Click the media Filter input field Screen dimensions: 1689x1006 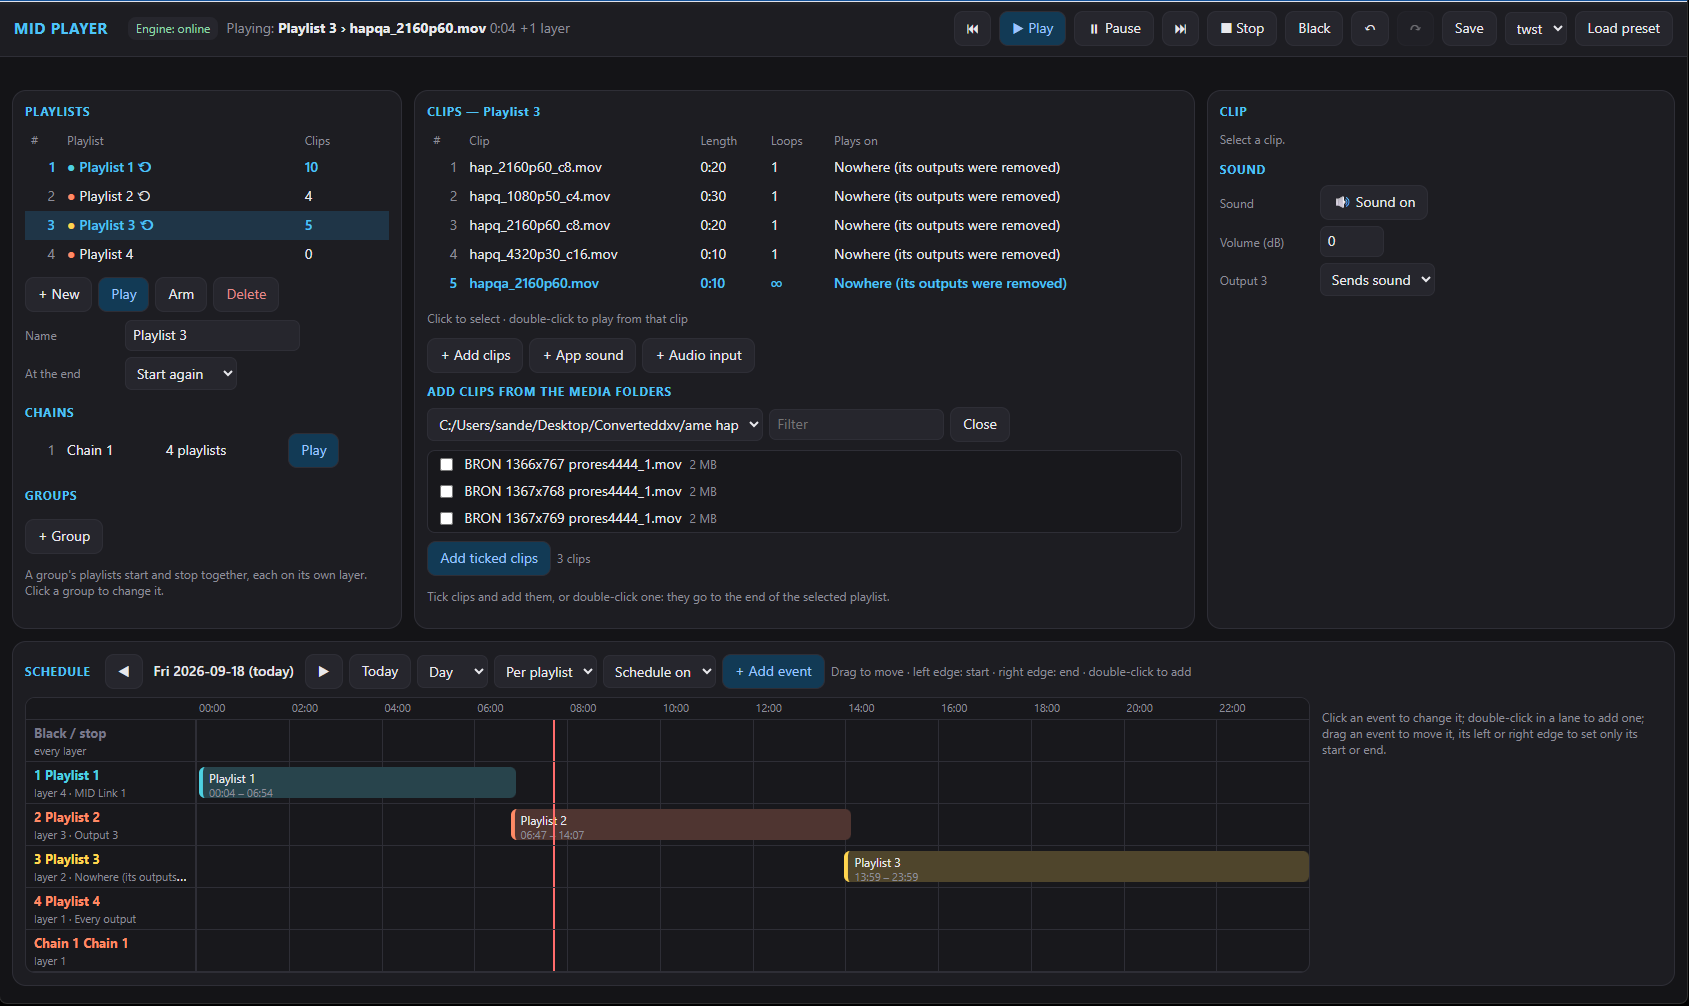coord(856,425)
